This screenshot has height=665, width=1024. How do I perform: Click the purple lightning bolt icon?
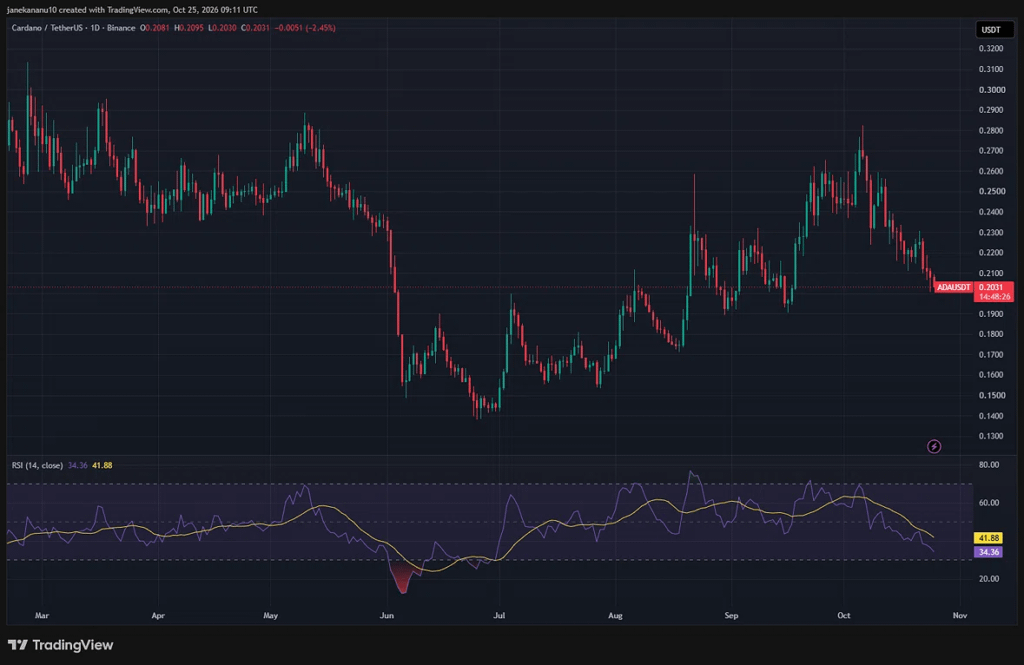click(x=934, y=446)
